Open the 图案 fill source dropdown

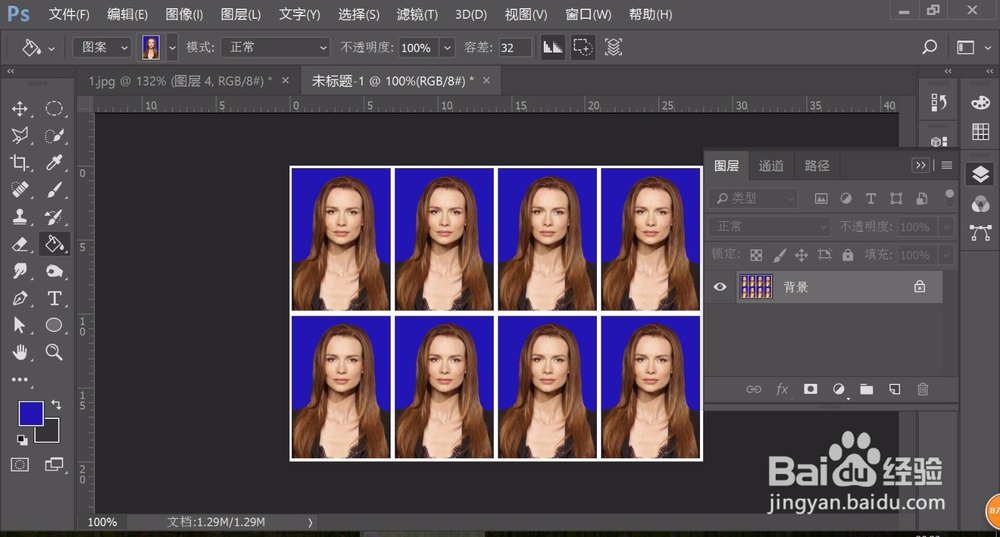click(x=101, y=47)
